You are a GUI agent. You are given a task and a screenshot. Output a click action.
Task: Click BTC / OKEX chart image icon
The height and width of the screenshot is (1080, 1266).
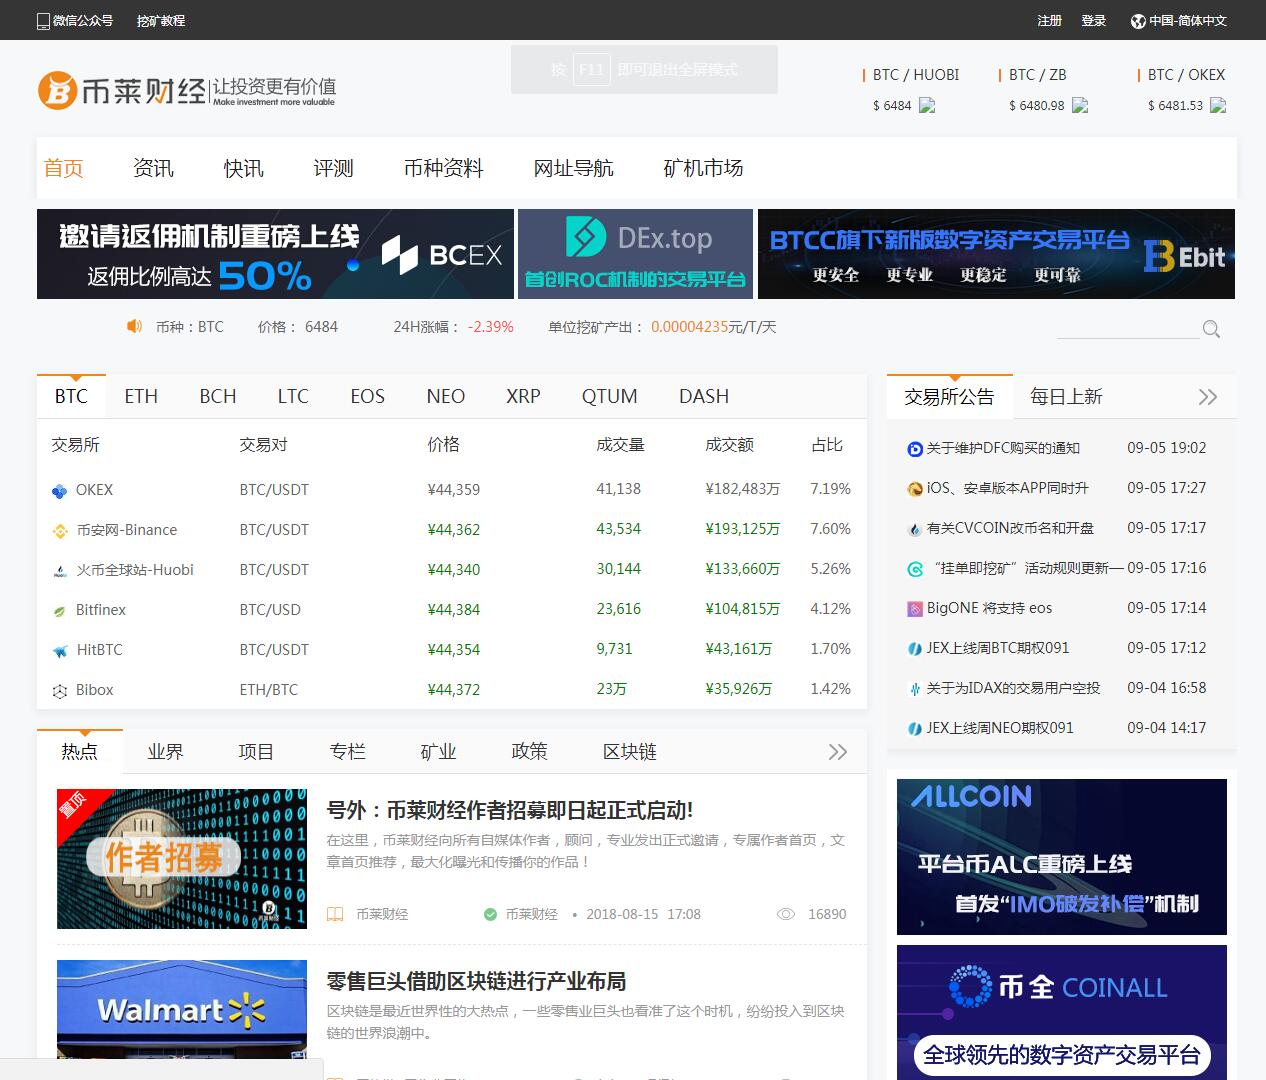tap(1218, 105)
